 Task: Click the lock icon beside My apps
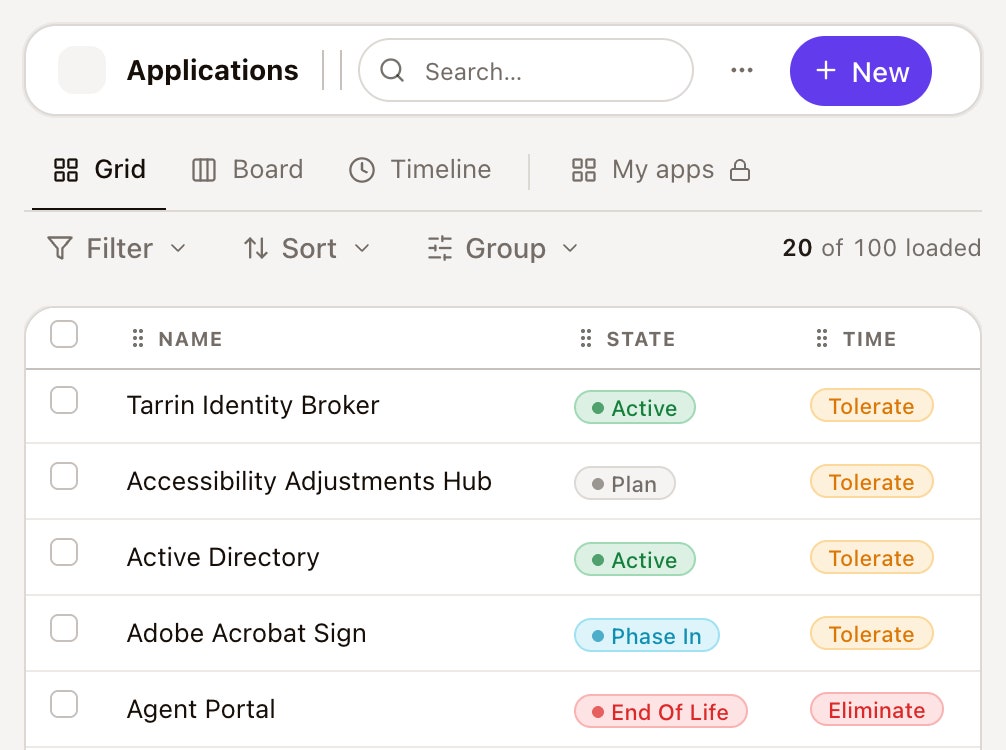[x=740, y=170]
